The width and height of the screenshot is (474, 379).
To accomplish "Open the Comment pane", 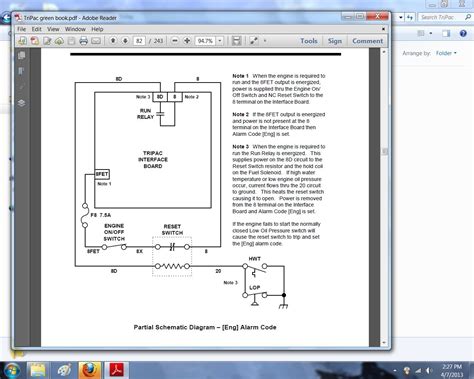I will click(x=368, y=41).
